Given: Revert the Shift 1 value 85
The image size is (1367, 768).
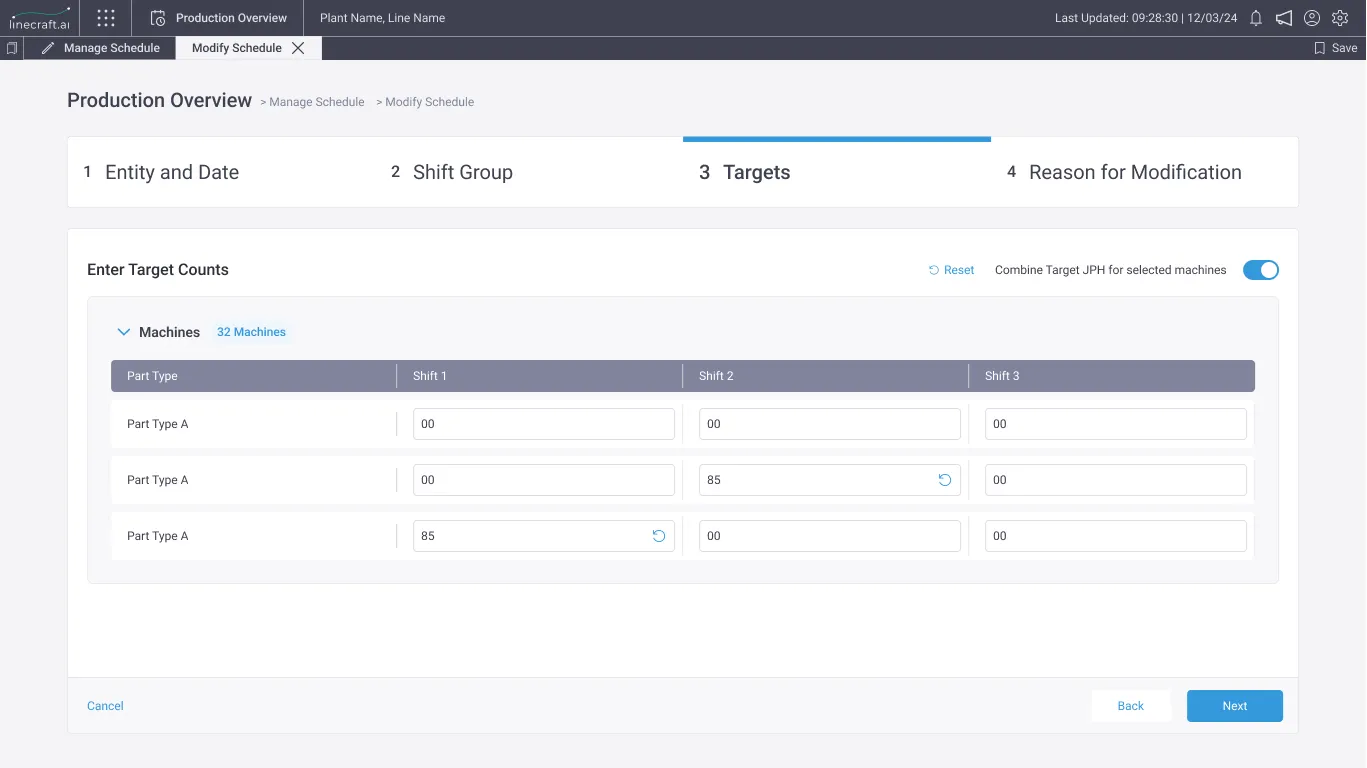Looking at the screenshot, I should point(658,536).
